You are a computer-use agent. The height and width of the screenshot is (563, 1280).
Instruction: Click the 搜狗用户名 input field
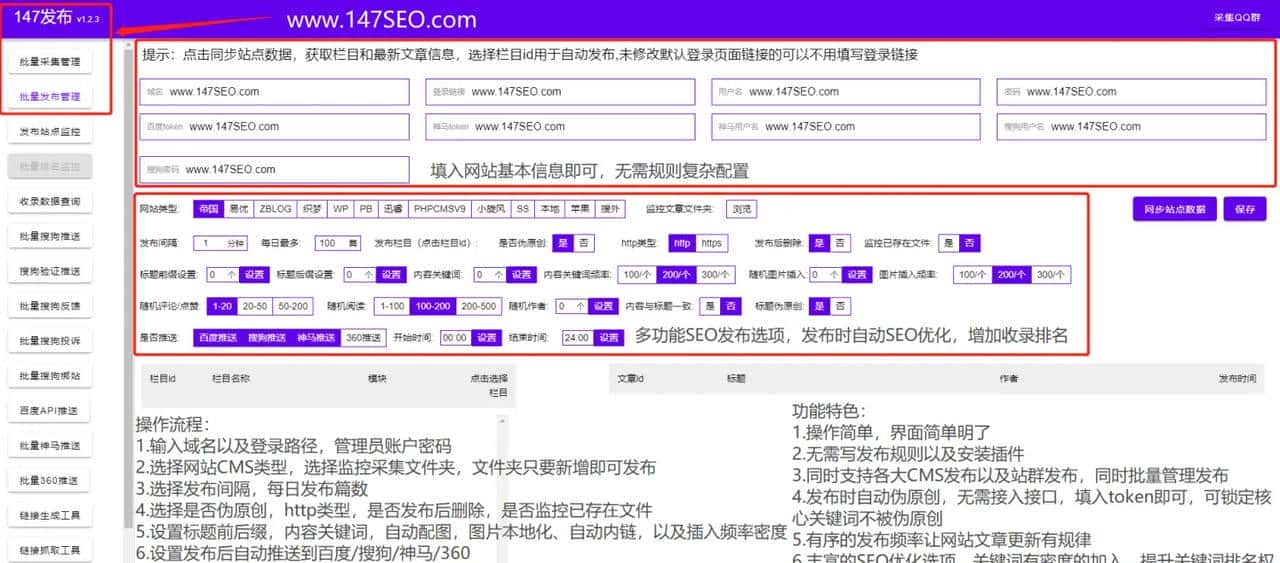[1131, 127]
